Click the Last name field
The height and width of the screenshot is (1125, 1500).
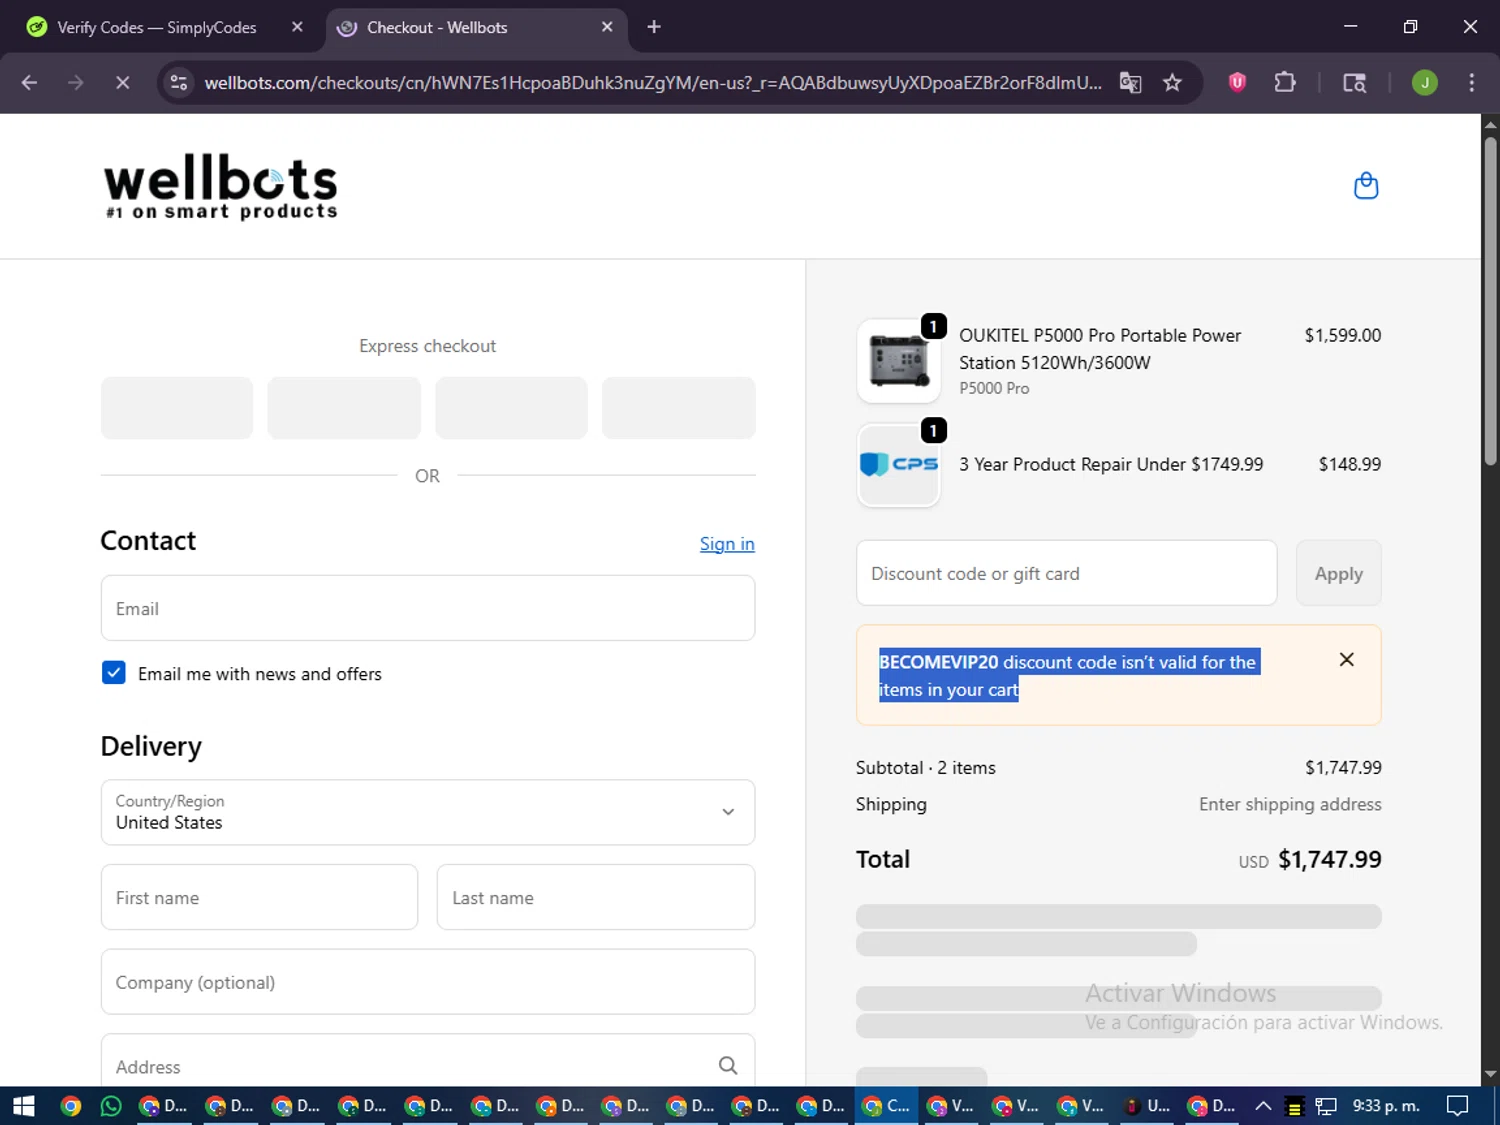point(596,897)
